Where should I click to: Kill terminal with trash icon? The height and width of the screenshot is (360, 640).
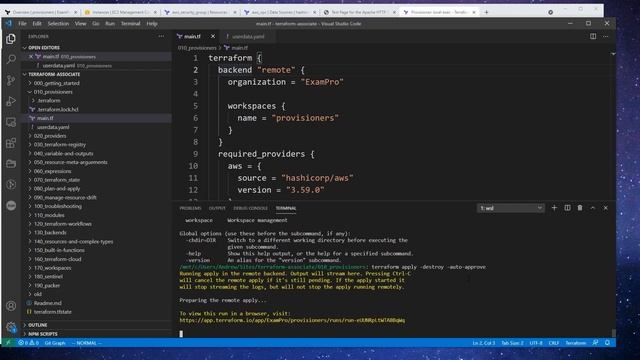[580, 208]
